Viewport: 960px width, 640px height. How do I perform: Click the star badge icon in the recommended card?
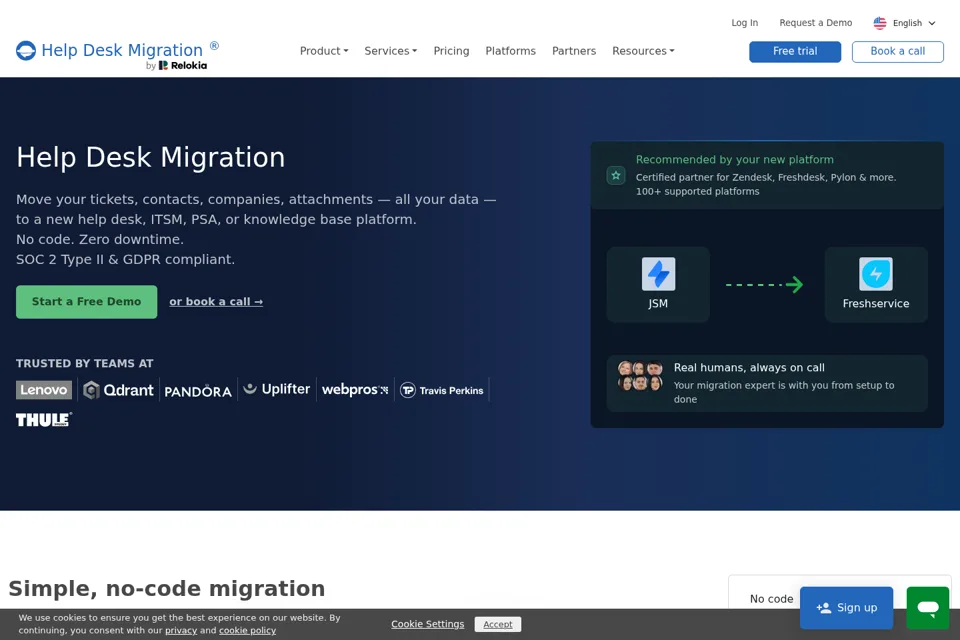coord(616,176)
